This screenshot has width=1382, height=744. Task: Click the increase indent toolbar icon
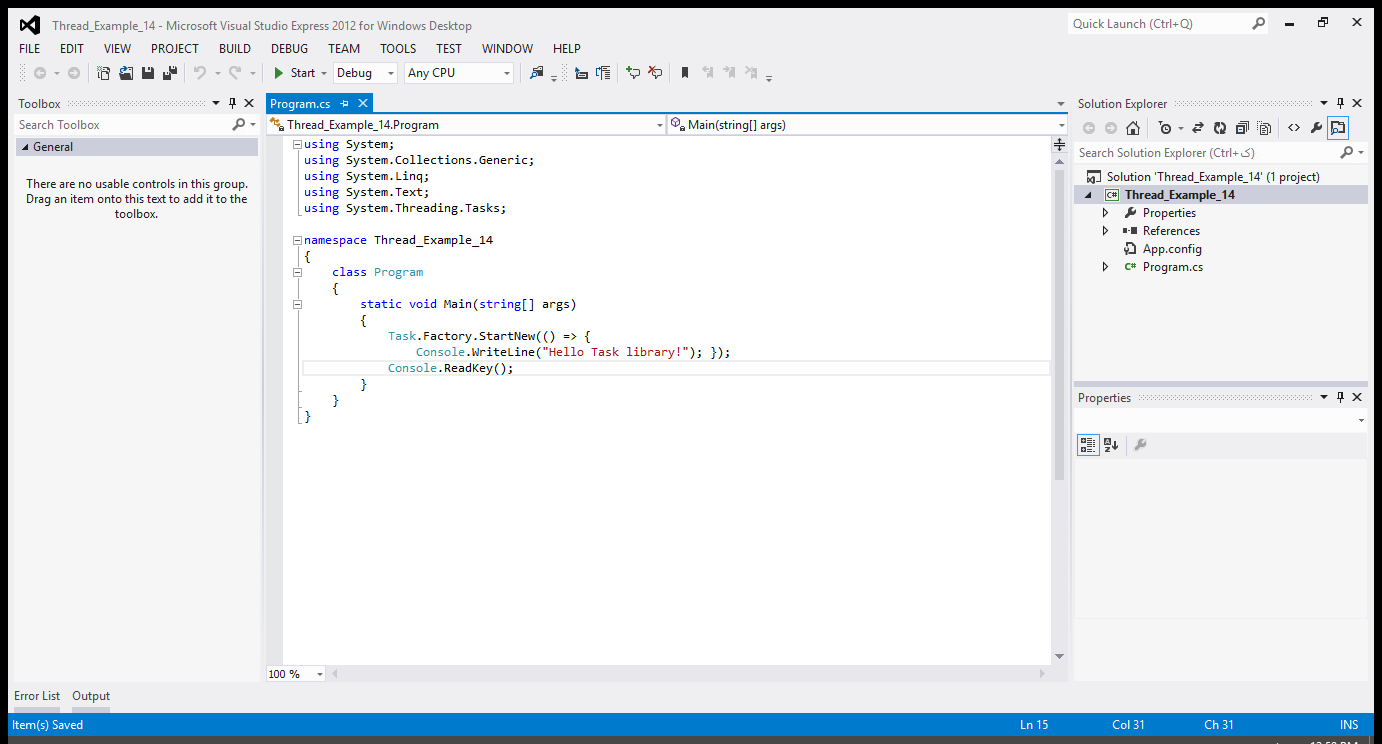click(603, 73)
